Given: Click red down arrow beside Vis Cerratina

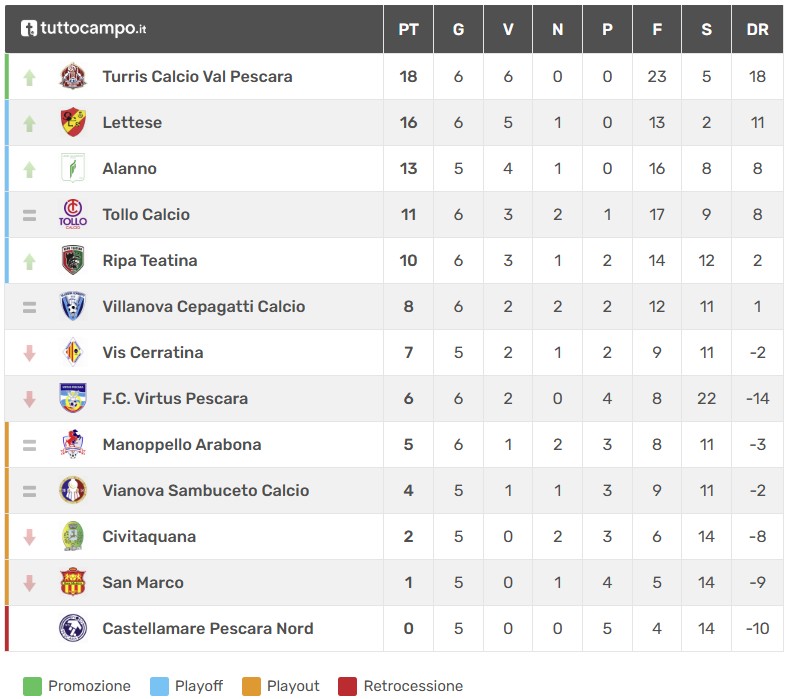Looking at the screenshot, I should point(29,353).
